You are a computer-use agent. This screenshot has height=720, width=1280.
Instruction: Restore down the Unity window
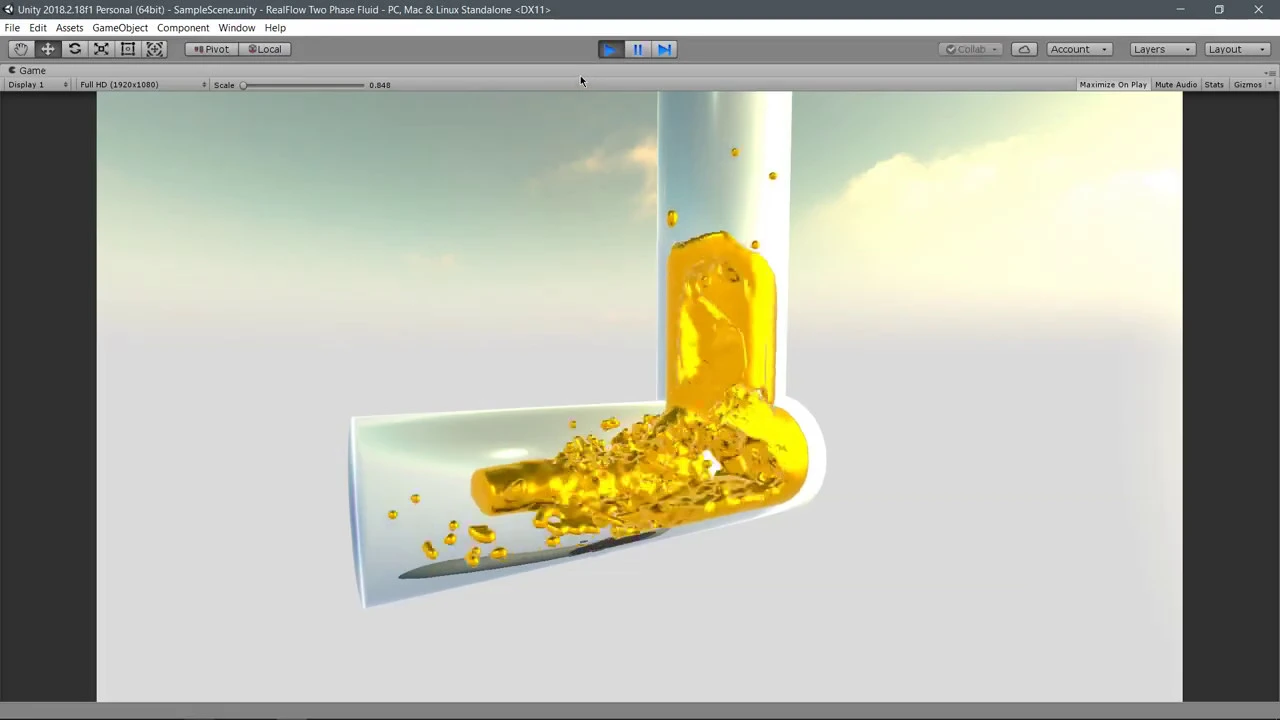pos(1219,9)
